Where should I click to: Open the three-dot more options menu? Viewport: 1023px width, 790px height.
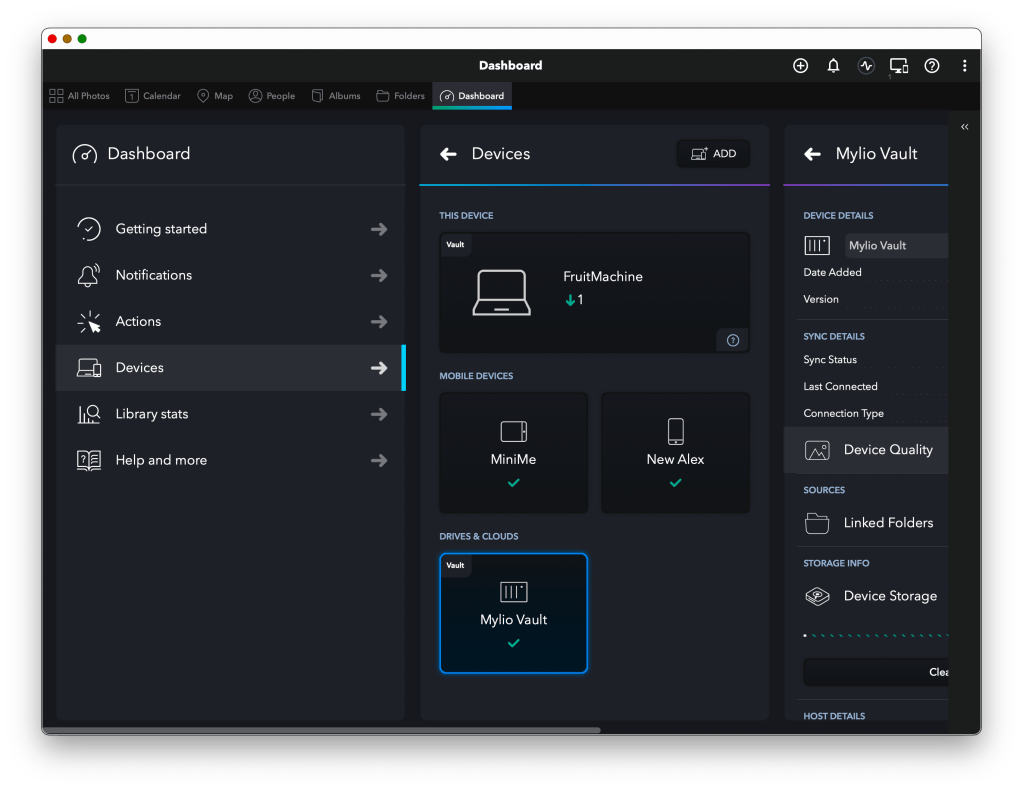pos(964,66)
